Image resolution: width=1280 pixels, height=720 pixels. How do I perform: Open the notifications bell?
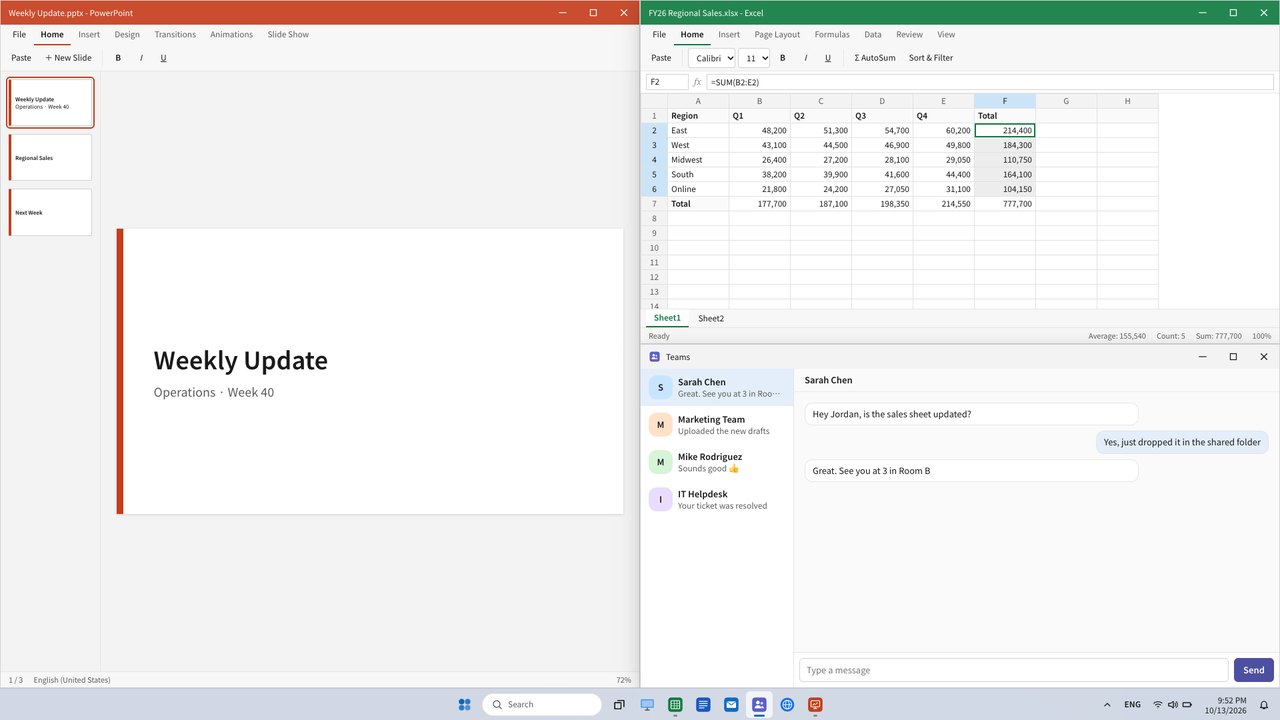[x=1264, y=705]
